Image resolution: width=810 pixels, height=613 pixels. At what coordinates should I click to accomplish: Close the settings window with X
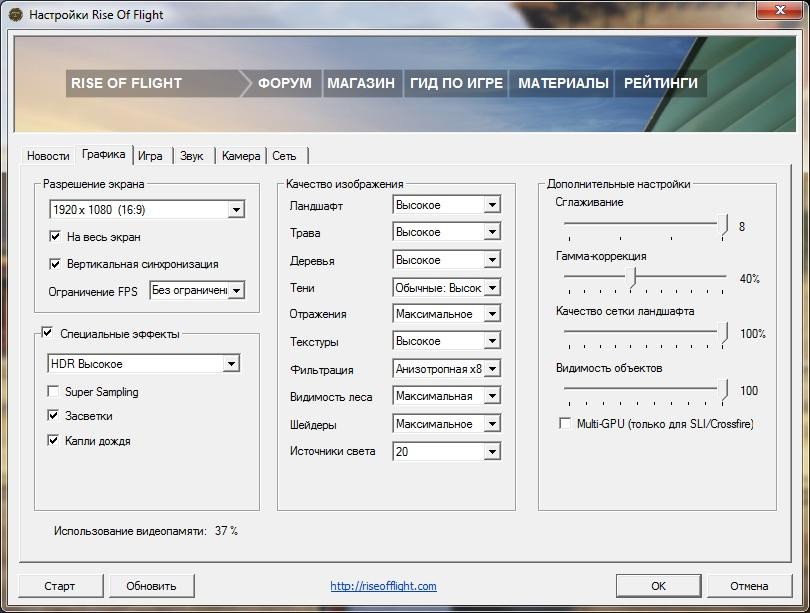(780, 10)
